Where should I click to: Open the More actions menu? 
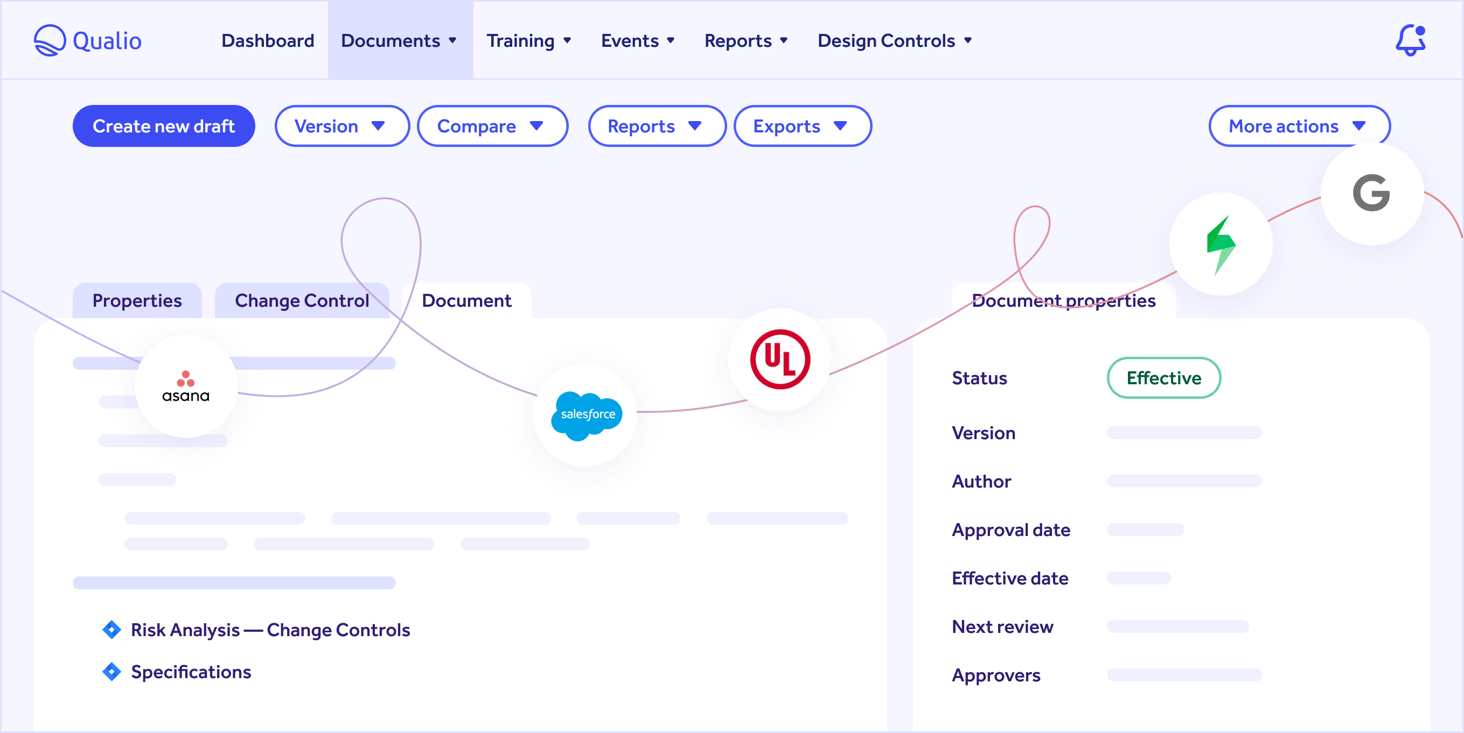(1299, 126)
